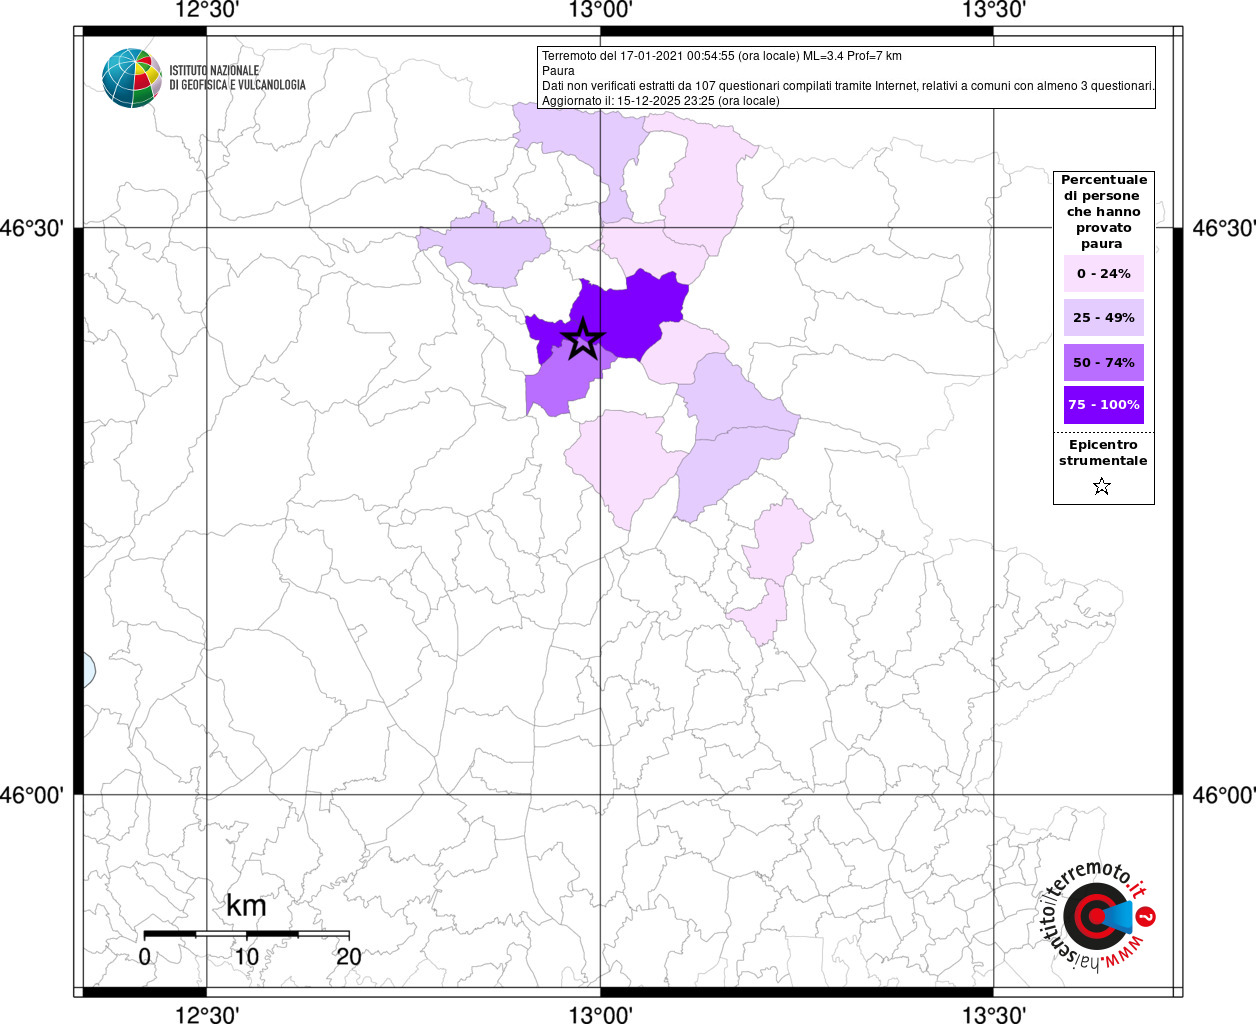This screenshot has height=1024, width=1256.
Task: Click the '20' scale bar value
Action: [x=349, y=956]
